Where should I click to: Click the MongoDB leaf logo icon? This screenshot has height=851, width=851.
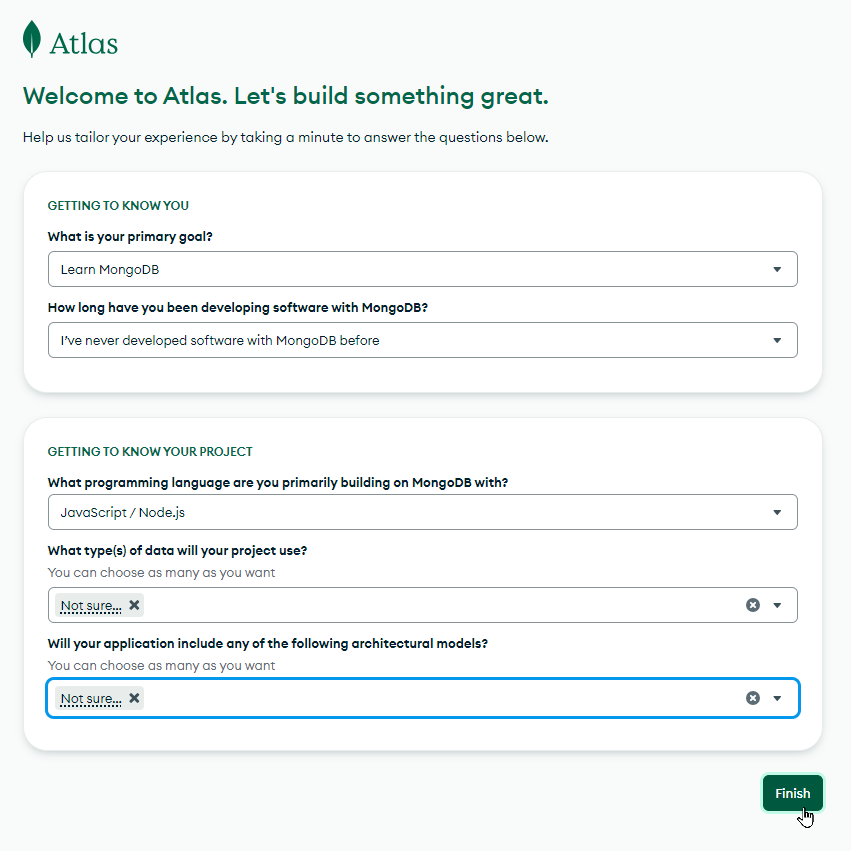tap(31, 39)
